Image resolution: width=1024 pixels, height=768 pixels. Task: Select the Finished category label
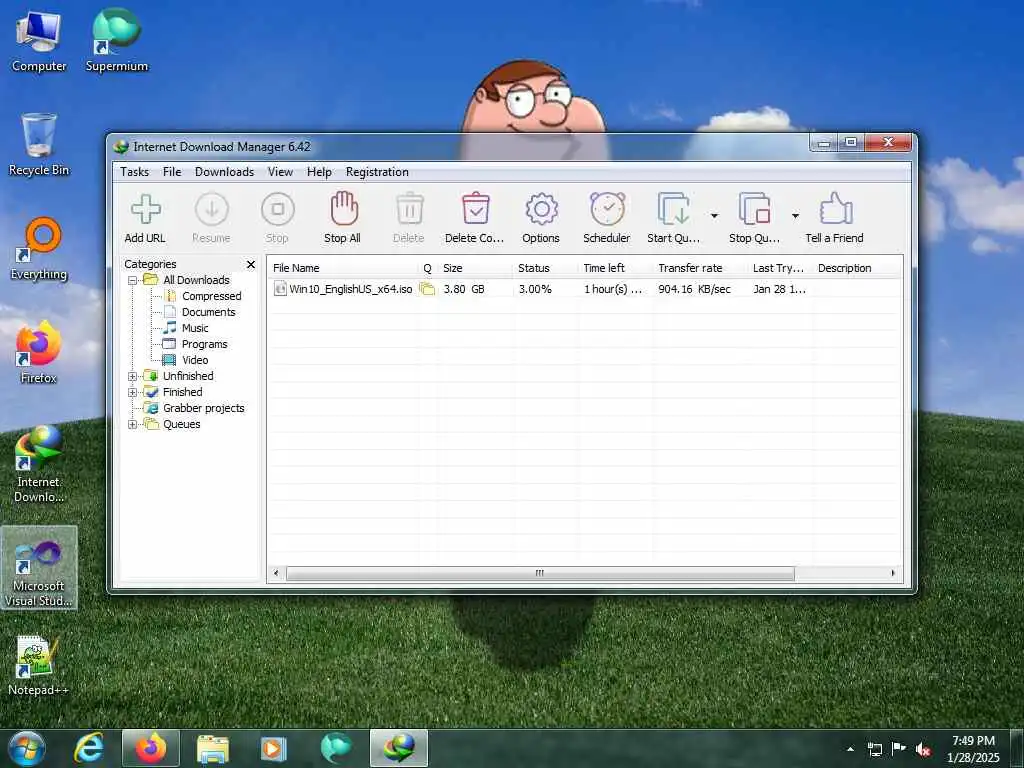tap(182, 392)
